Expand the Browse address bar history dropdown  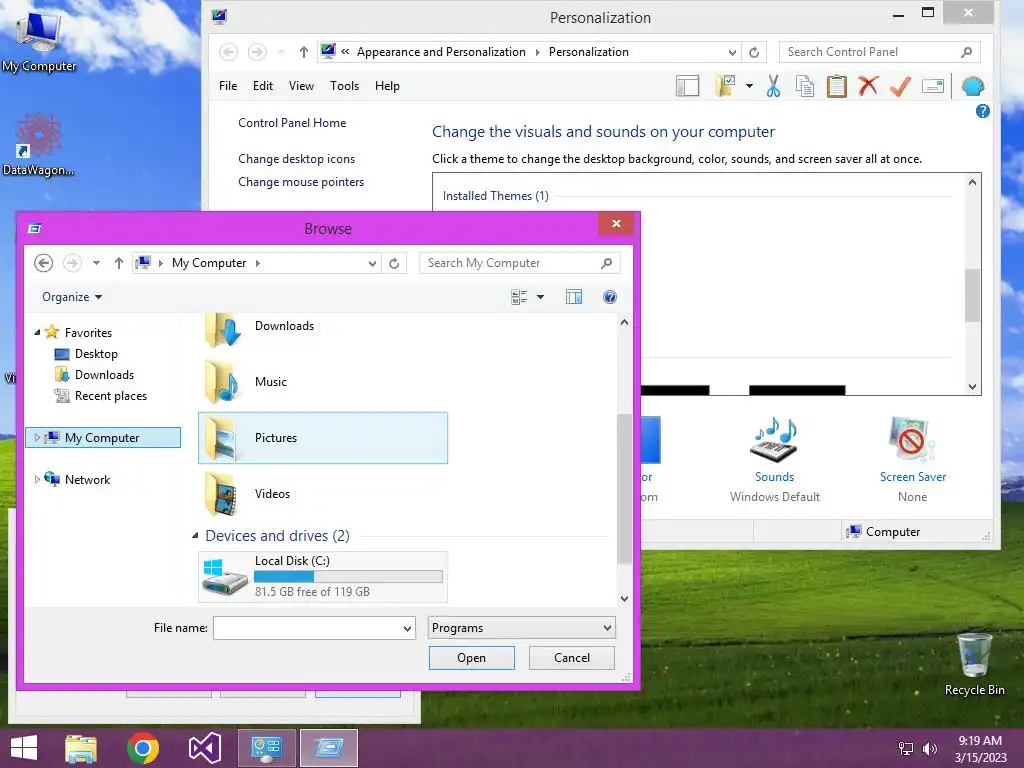(372, 263)
